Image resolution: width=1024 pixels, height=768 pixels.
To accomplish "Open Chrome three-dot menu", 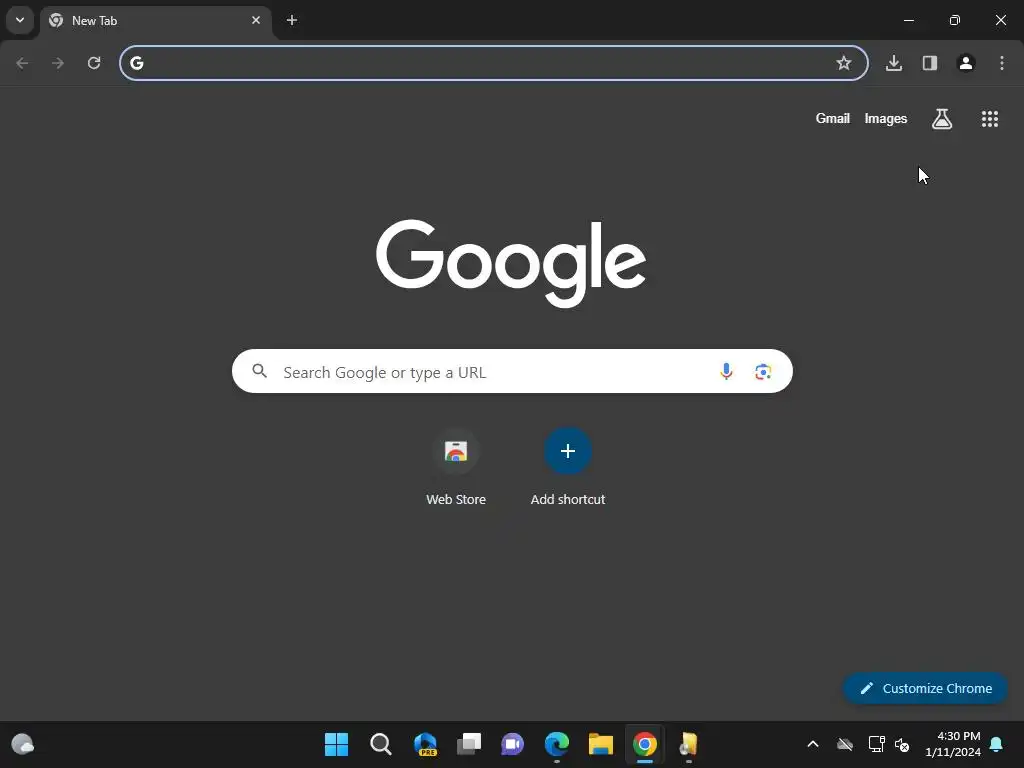I will click(x=1002, y=63).
